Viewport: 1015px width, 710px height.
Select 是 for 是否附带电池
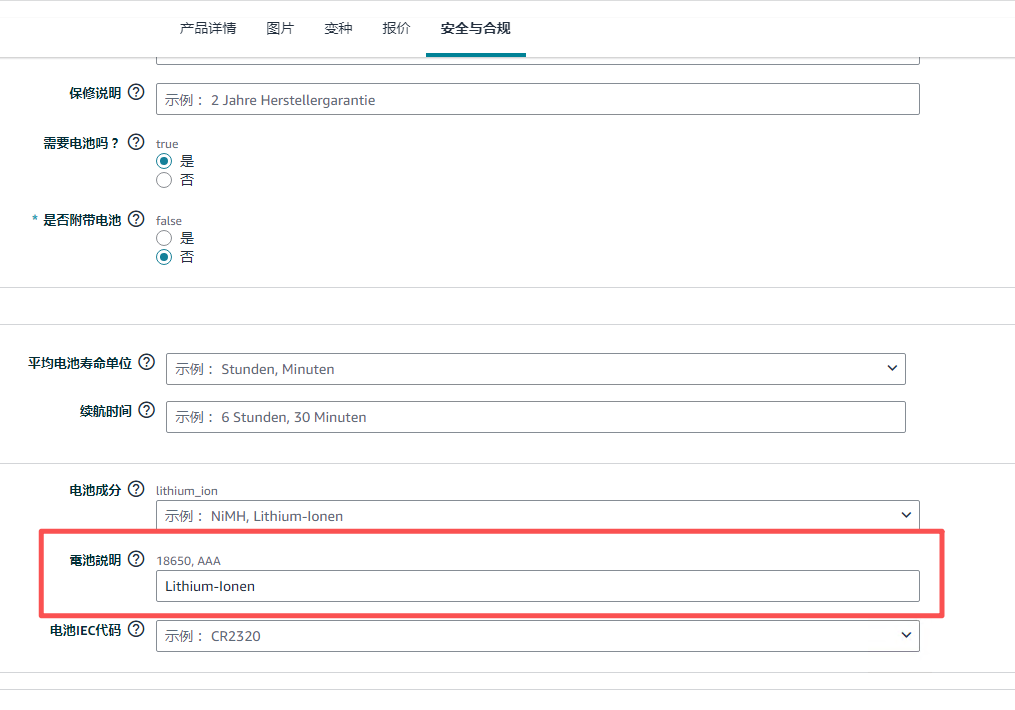[x=164, y=238]
